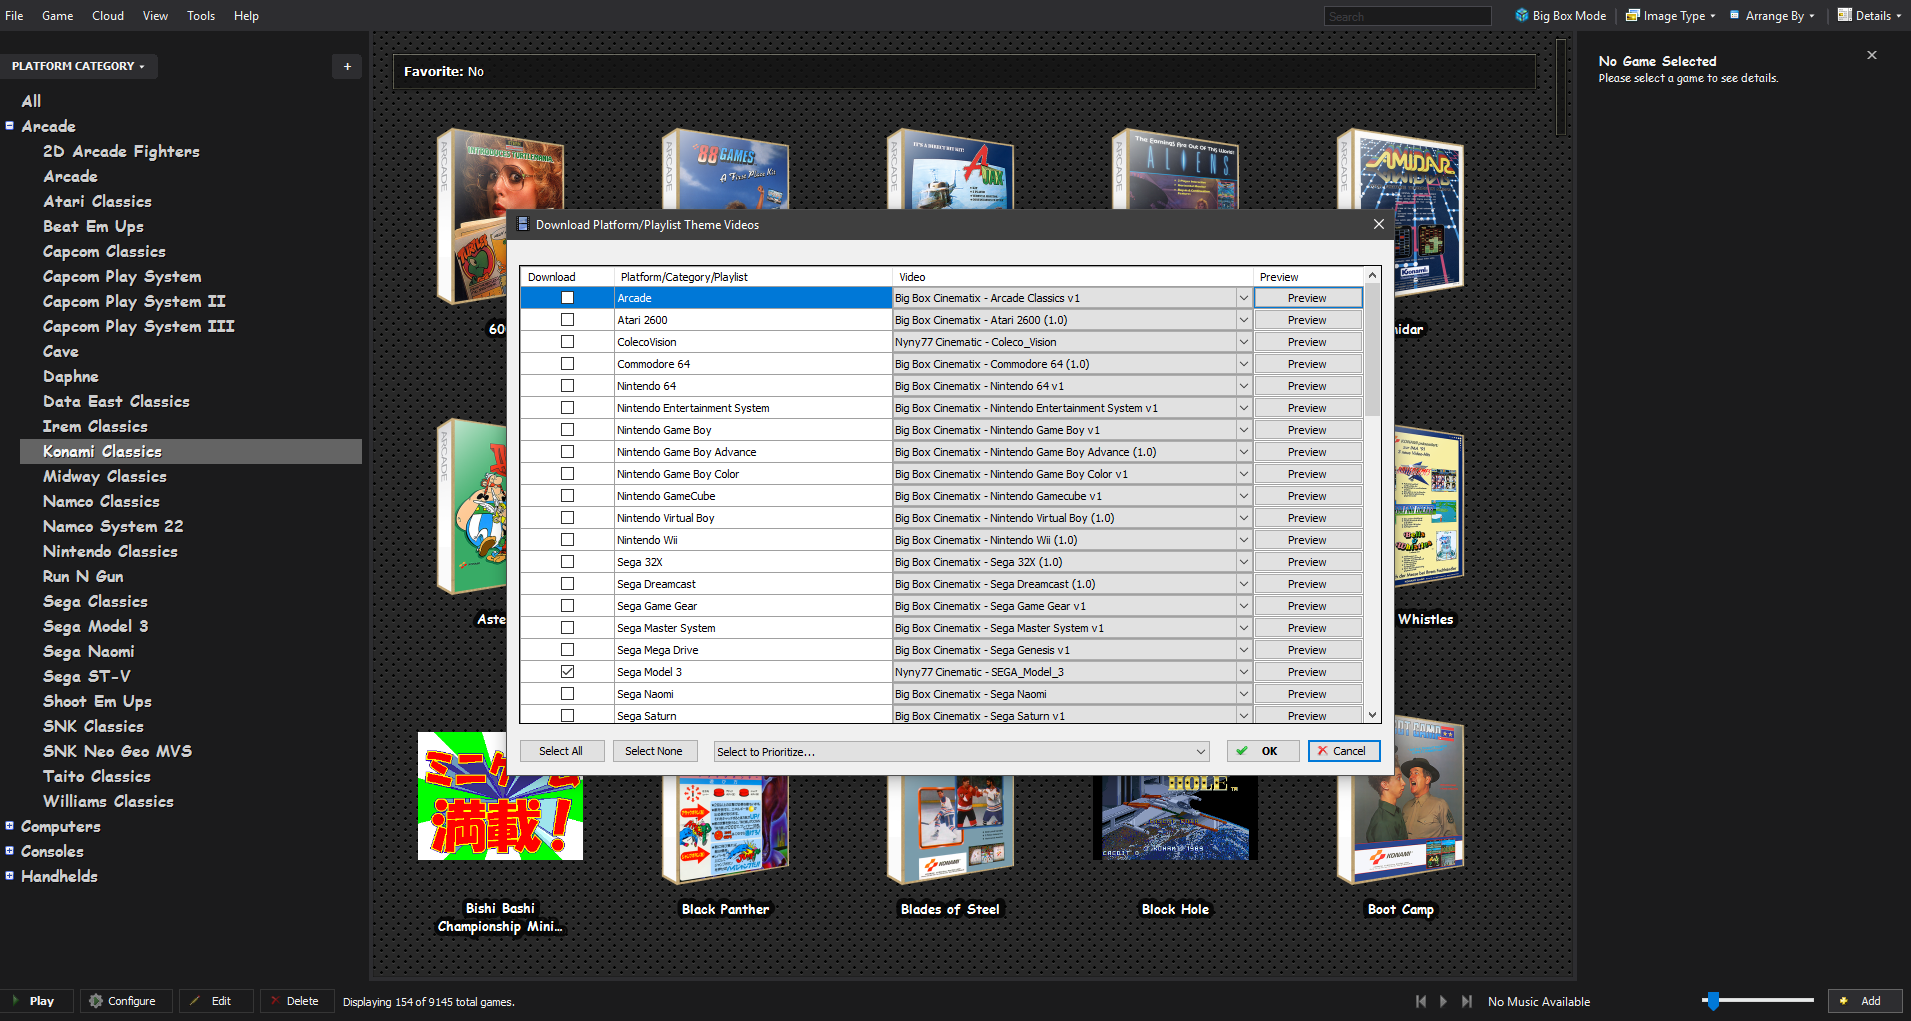Click the Add button

click(1865, 1001)
